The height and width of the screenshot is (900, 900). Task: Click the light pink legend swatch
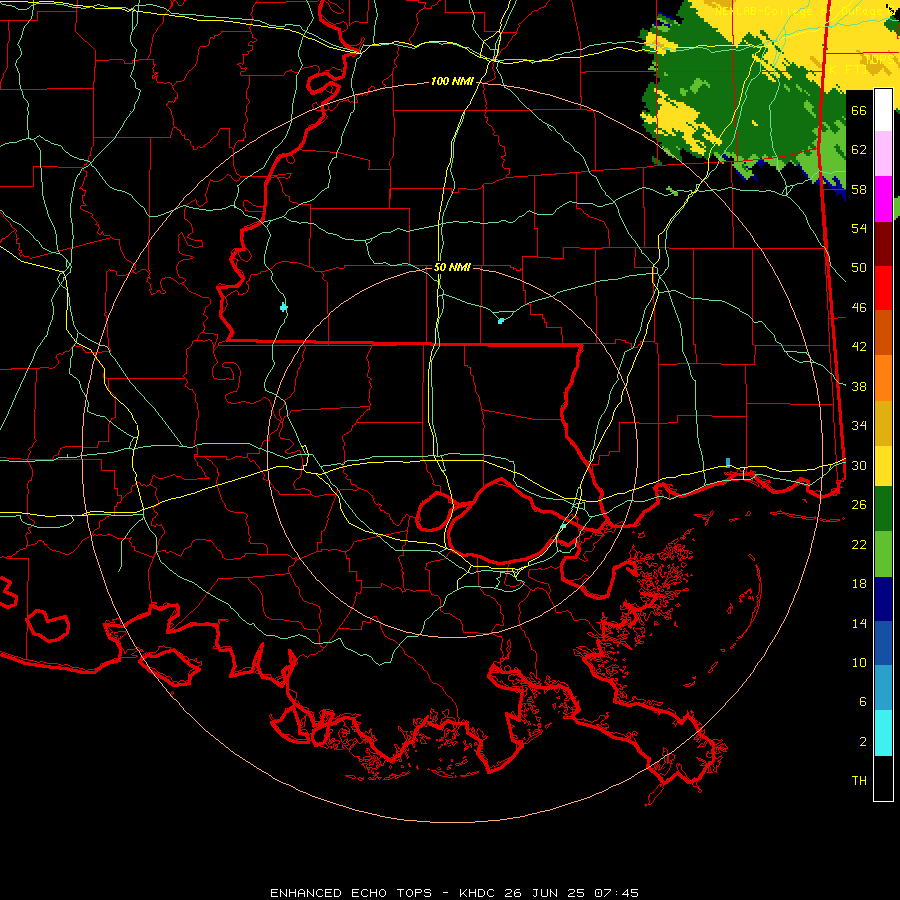tap(883, 154)
